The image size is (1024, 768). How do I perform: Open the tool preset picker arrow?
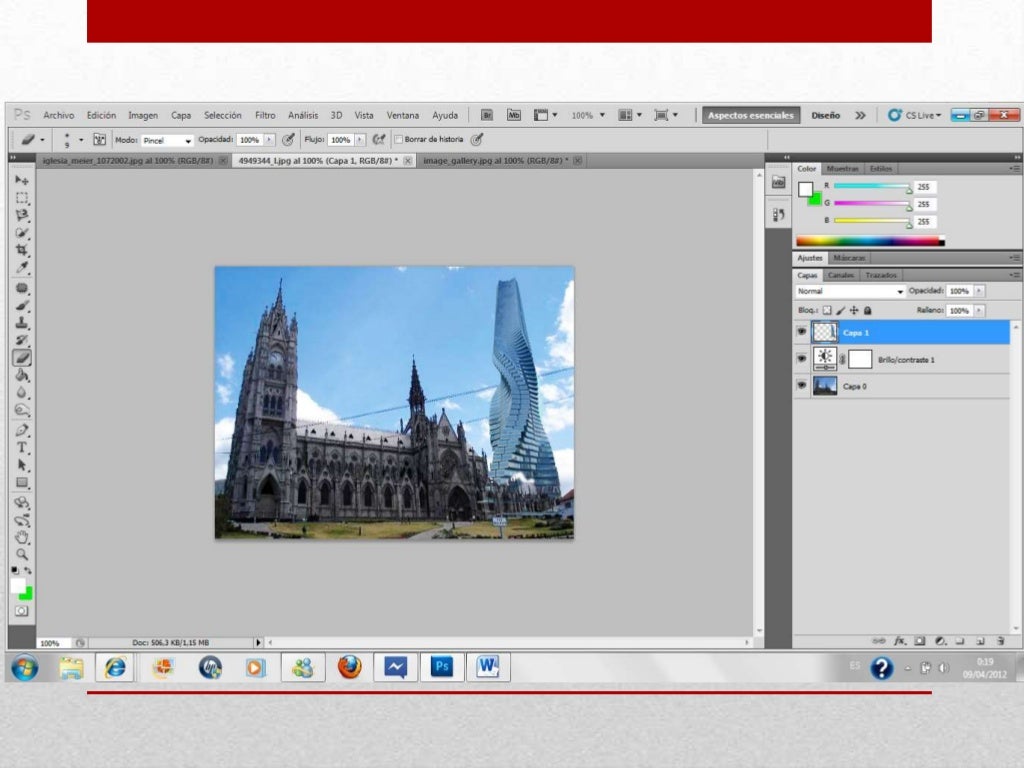tap(42, 140)
